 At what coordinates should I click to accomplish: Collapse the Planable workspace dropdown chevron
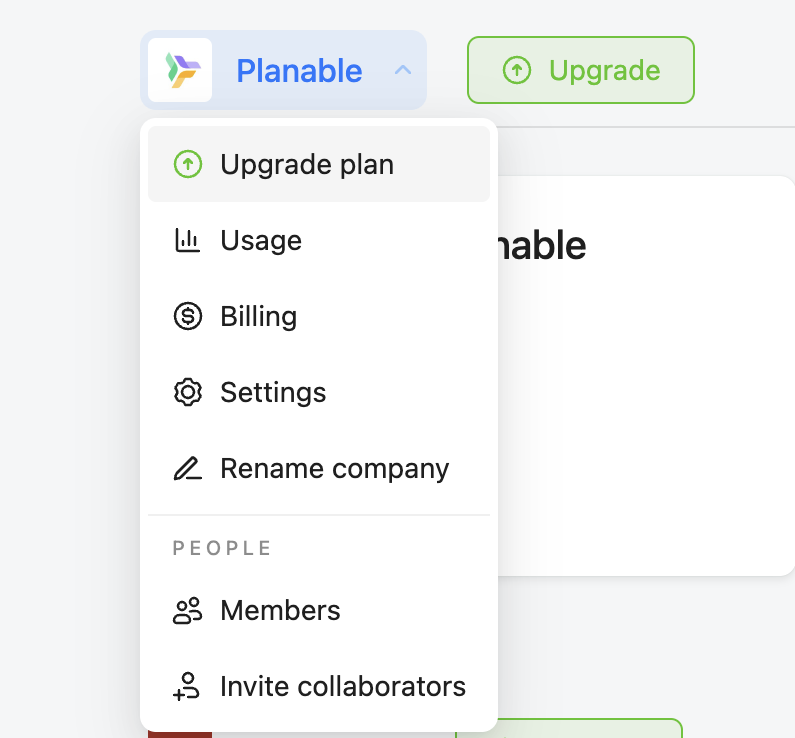point(403,70)
